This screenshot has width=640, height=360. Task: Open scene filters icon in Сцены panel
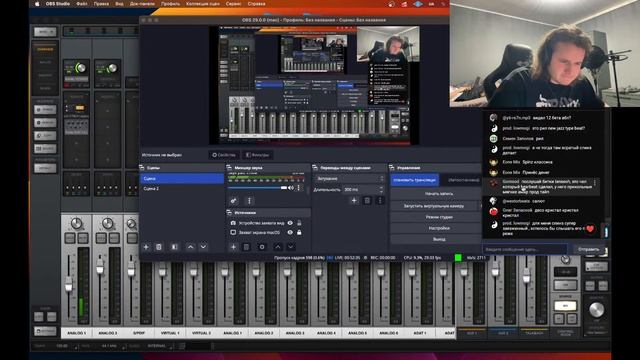click(174, 247)
